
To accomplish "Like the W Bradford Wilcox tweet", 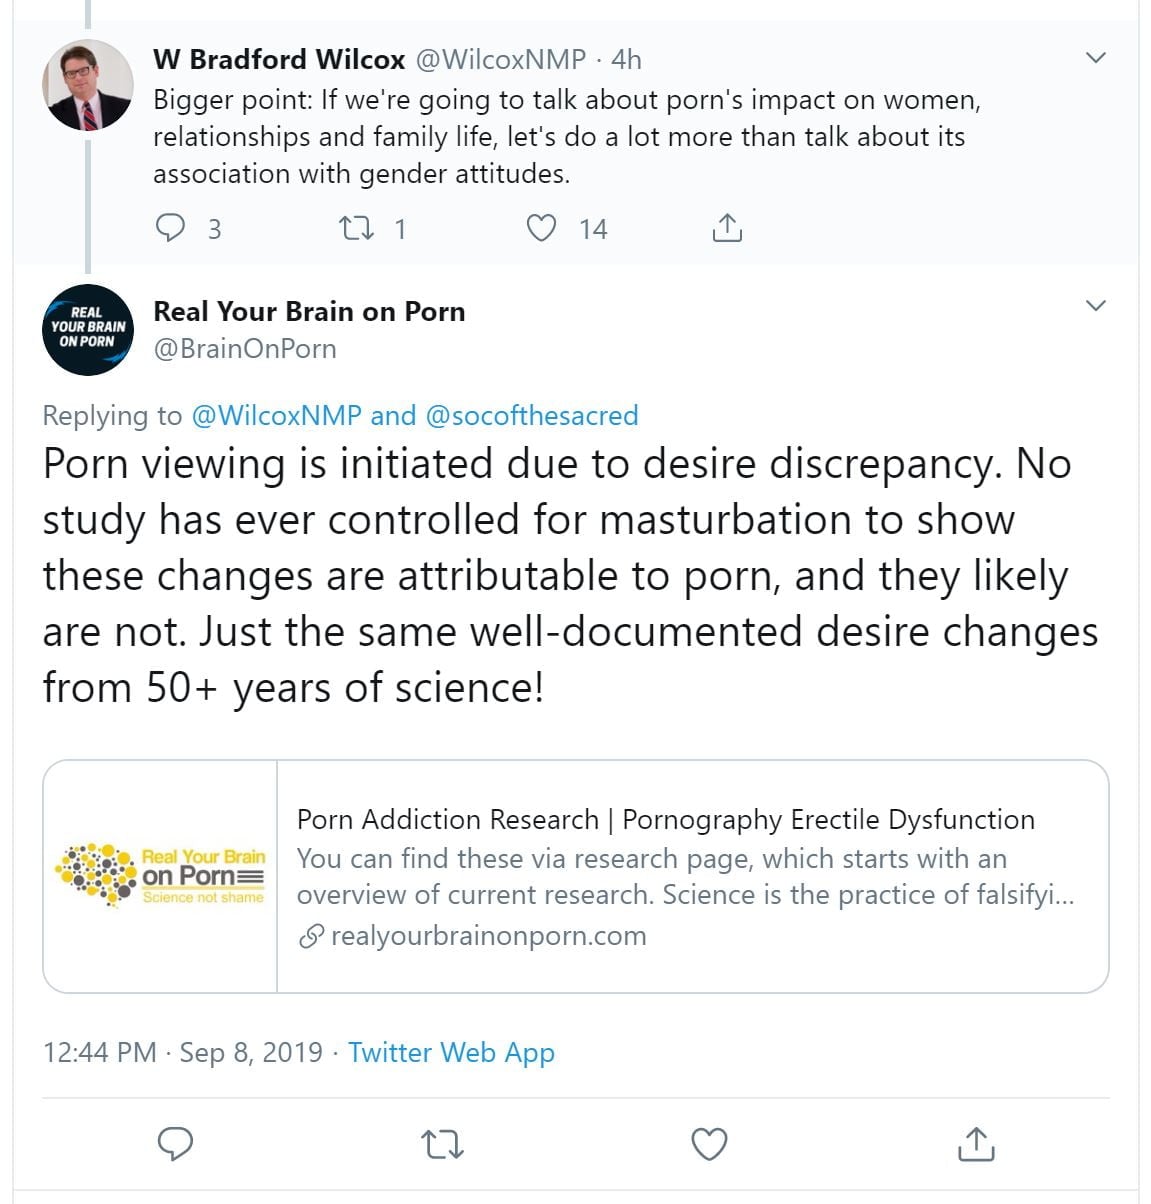I will pyautogui.click(x=541, y=229).
